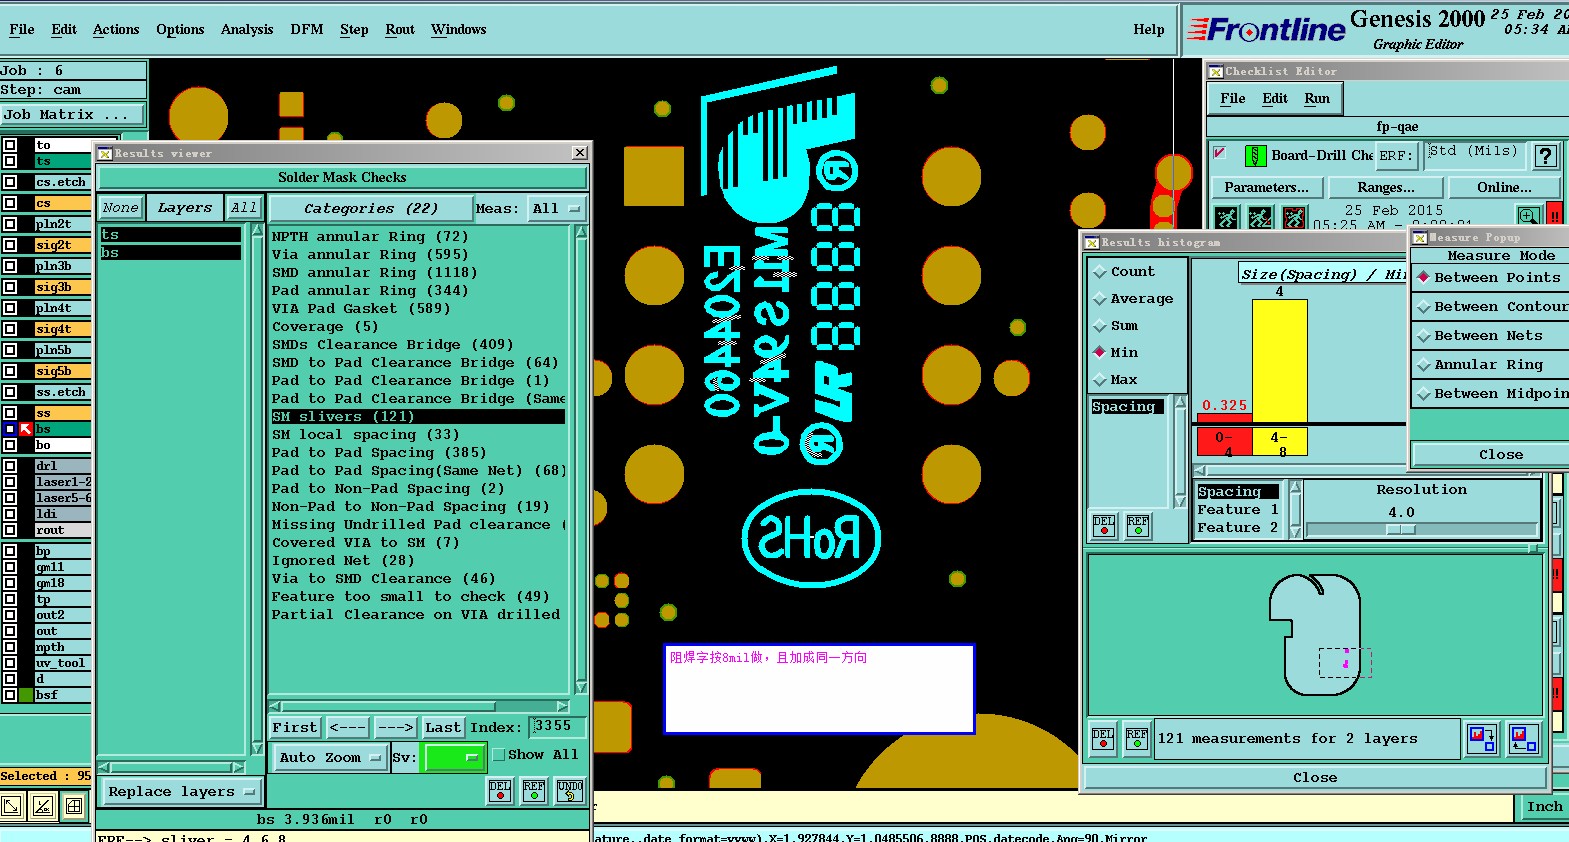This screenshot has height=842, width=1569.
Task: Click histogram export-to-layer icon with down arrow
Action: (1481, 739)
